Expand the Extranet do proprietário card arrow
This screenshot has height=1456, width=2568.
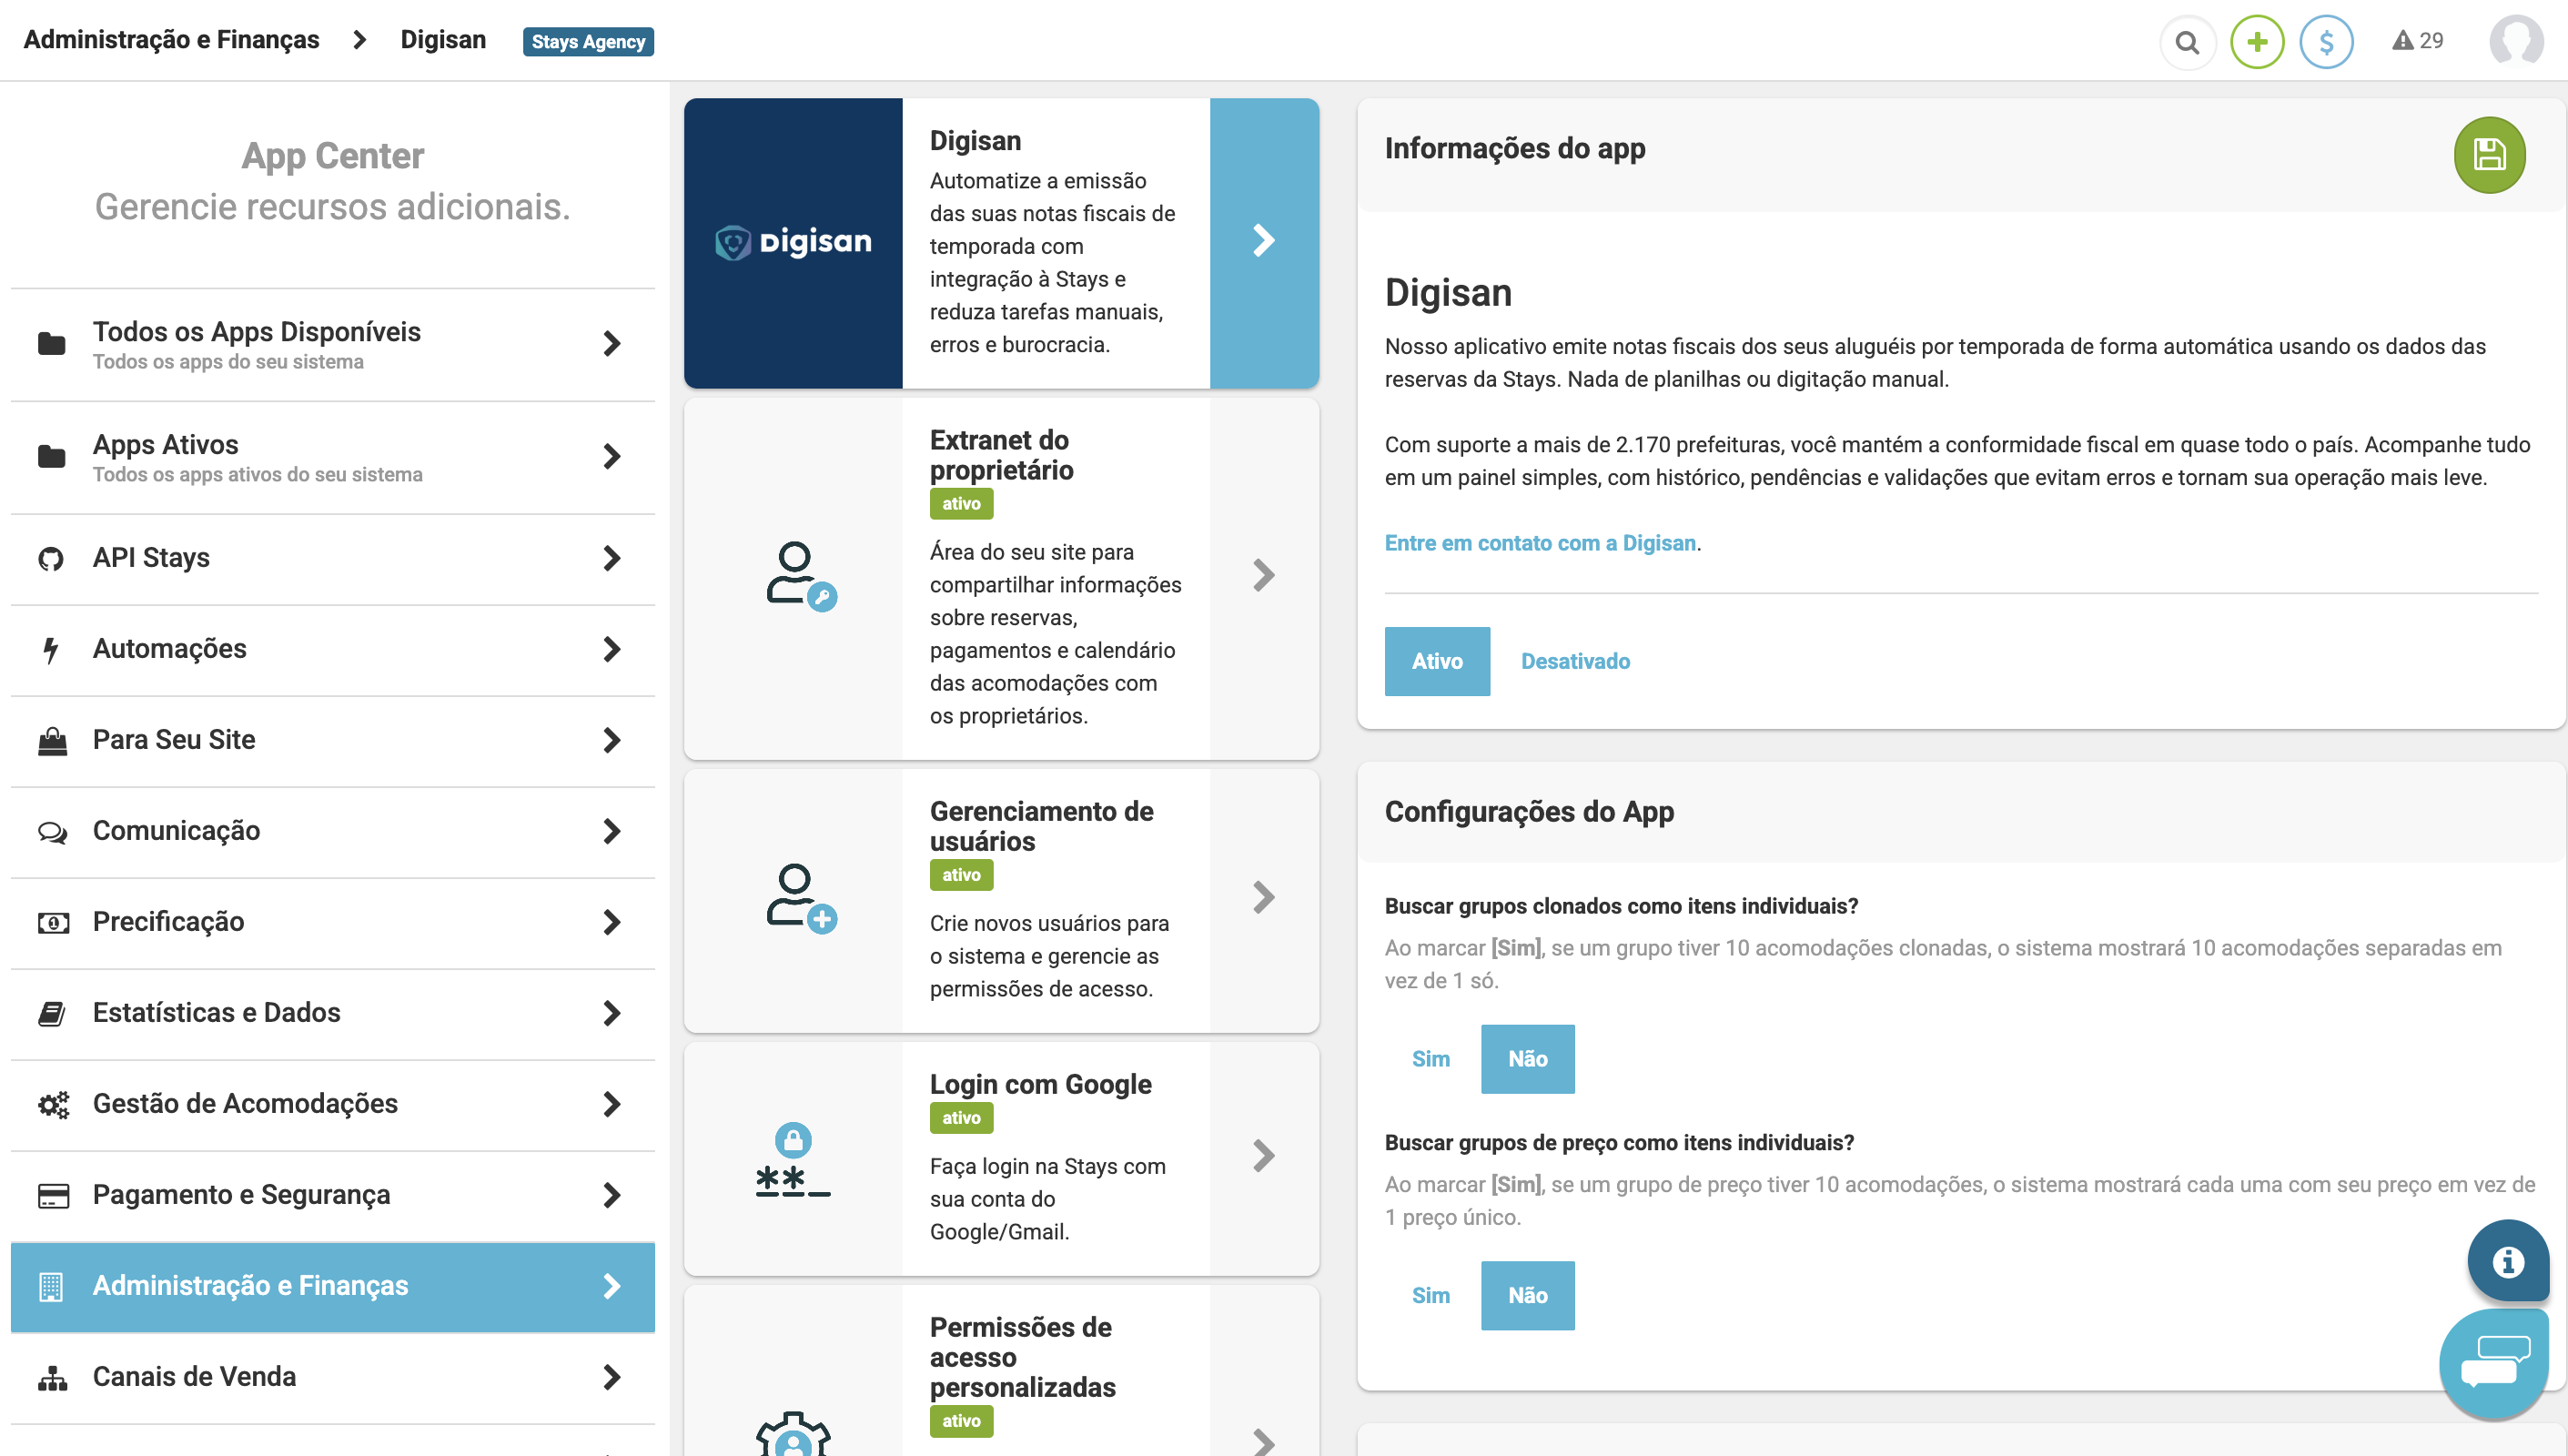pos(1263,575)
